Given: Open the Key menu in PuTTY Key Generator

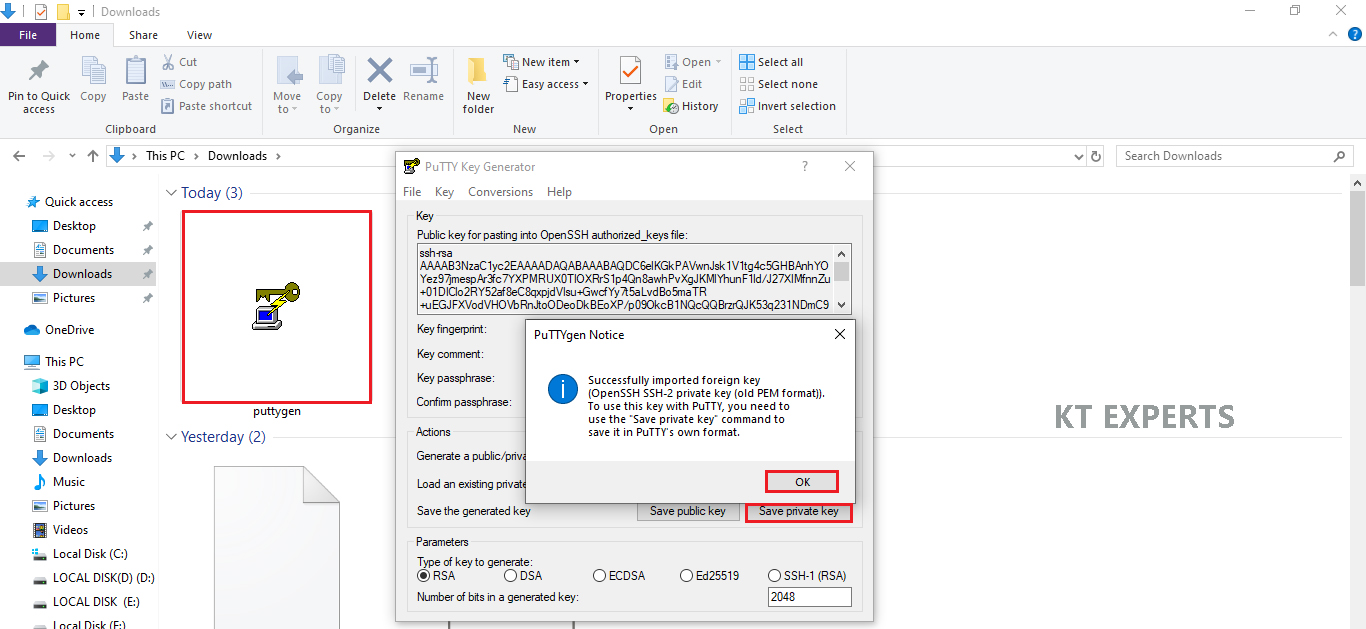Looking at the screenshot, I should pyautogui.click(x=444, y=192).
